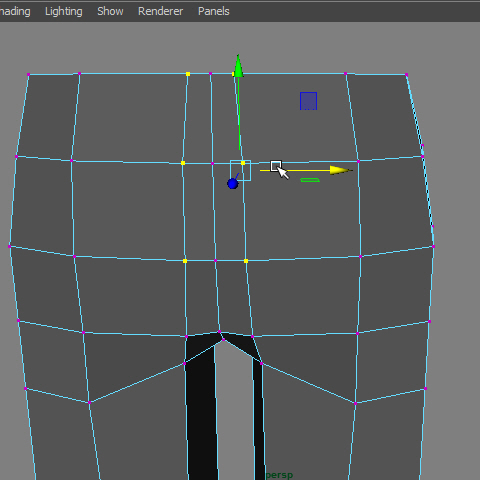Select the rightmost magenta vertex on the hip
This screenshot has height=480, width=480.
pyautogui.click(x=433, y=246)
